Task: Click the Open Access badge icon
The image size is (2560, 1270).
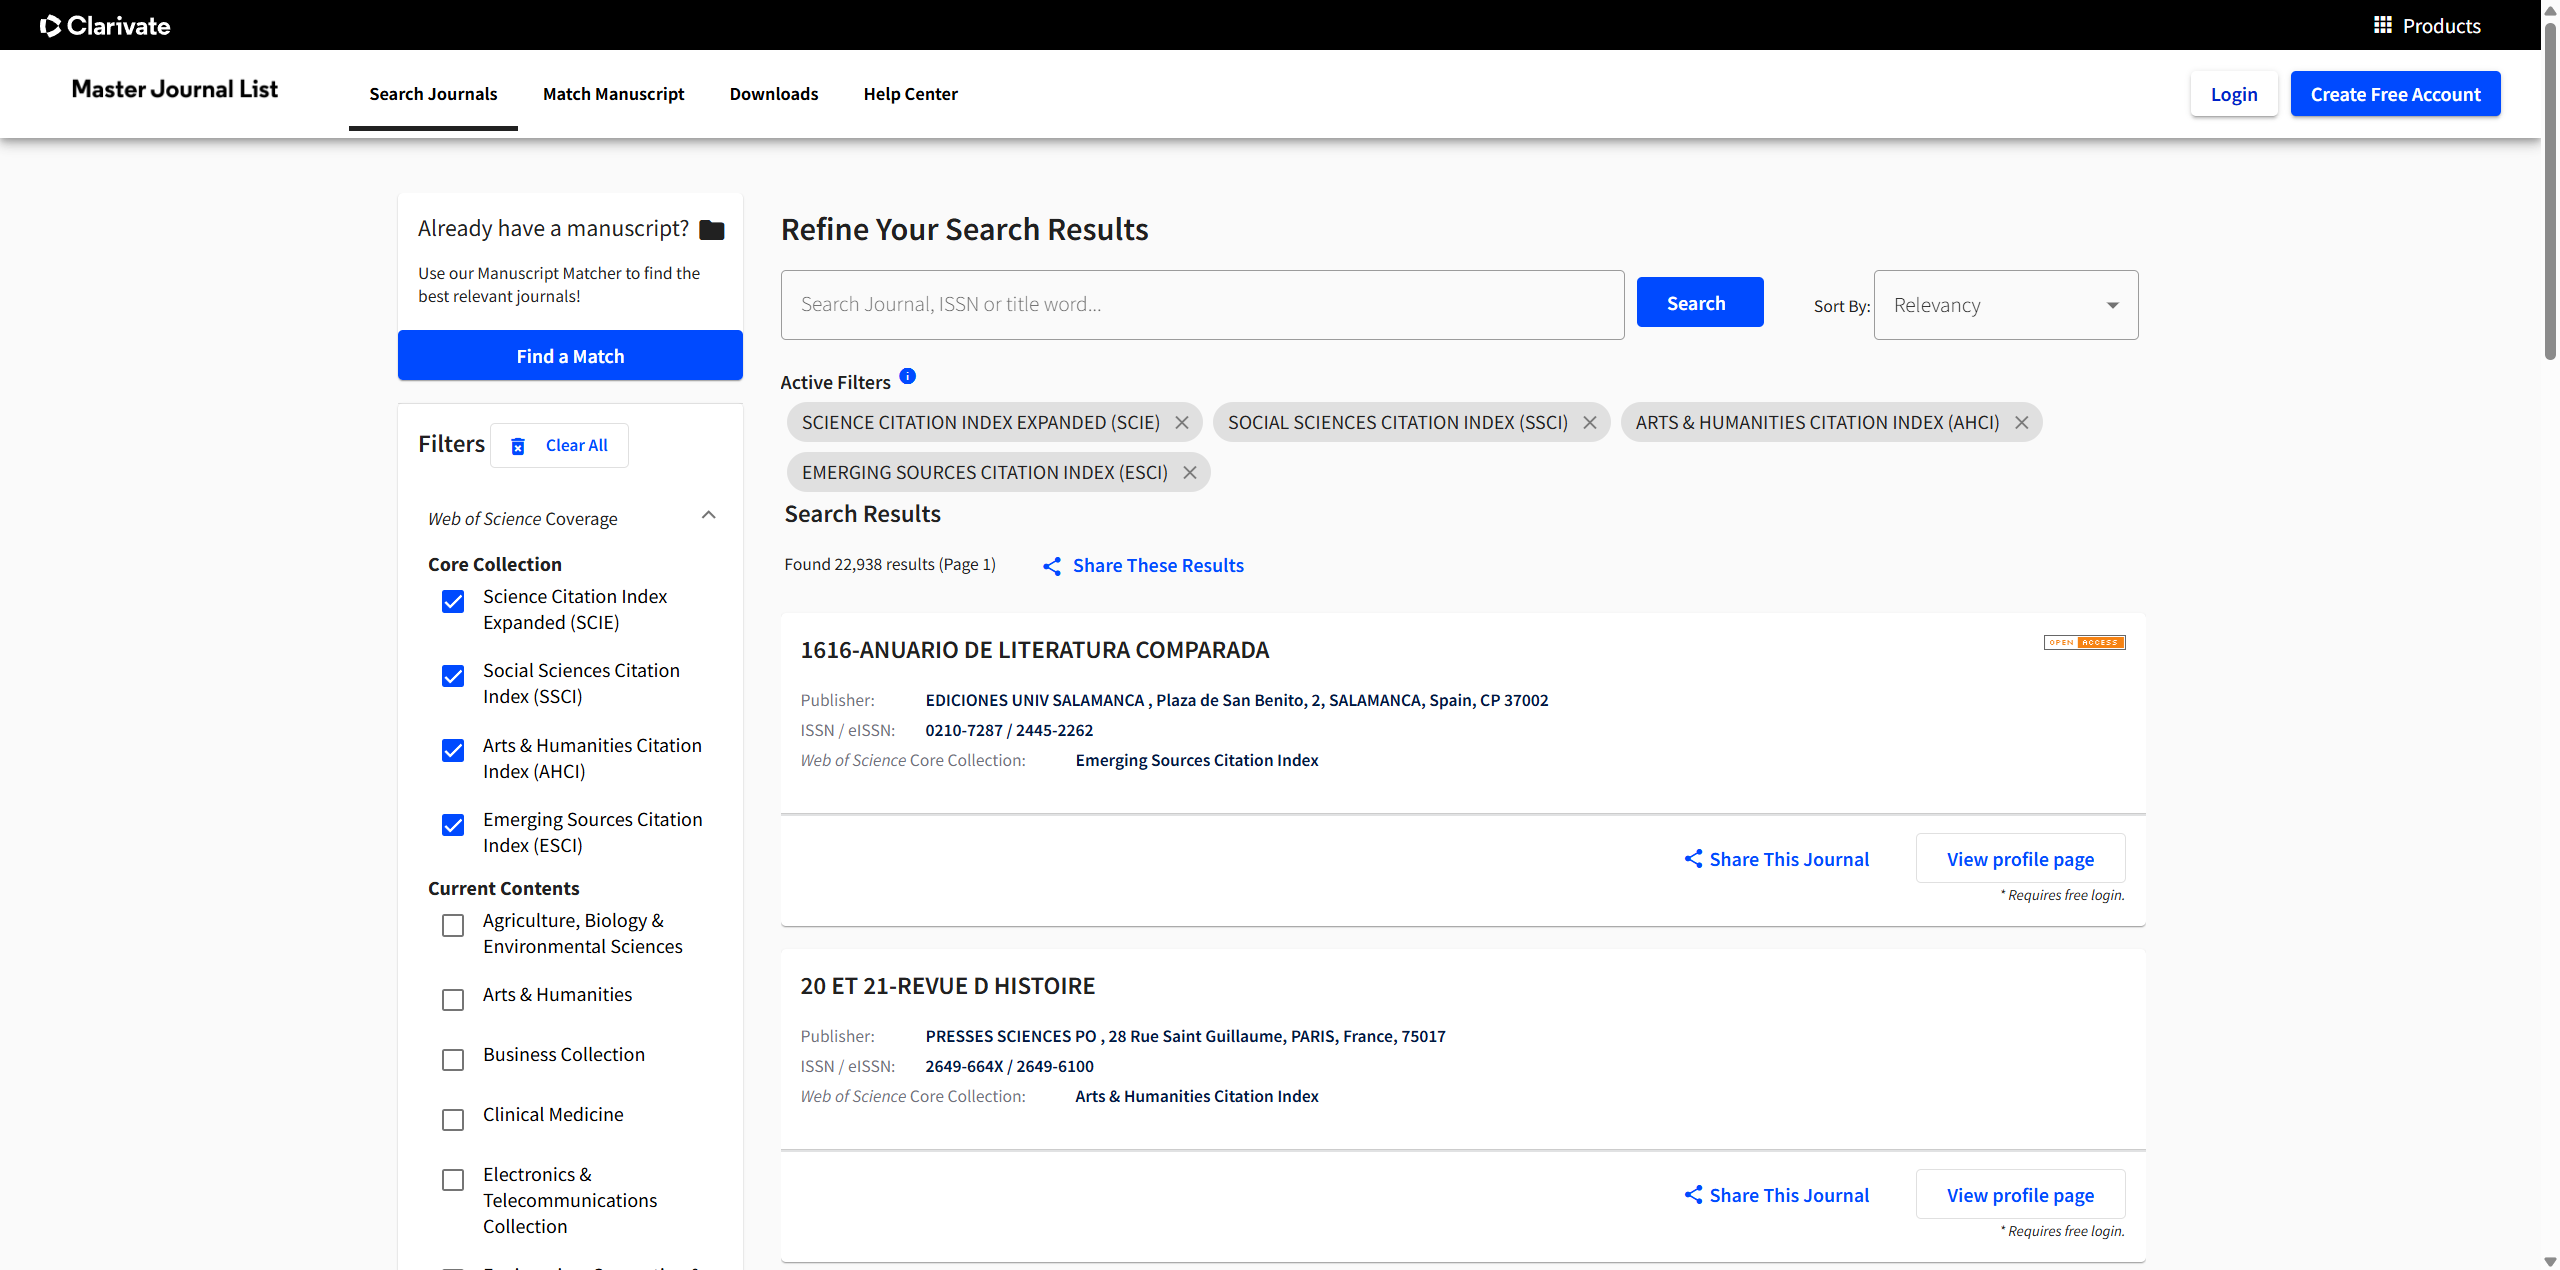Action: pos(2084,643)
